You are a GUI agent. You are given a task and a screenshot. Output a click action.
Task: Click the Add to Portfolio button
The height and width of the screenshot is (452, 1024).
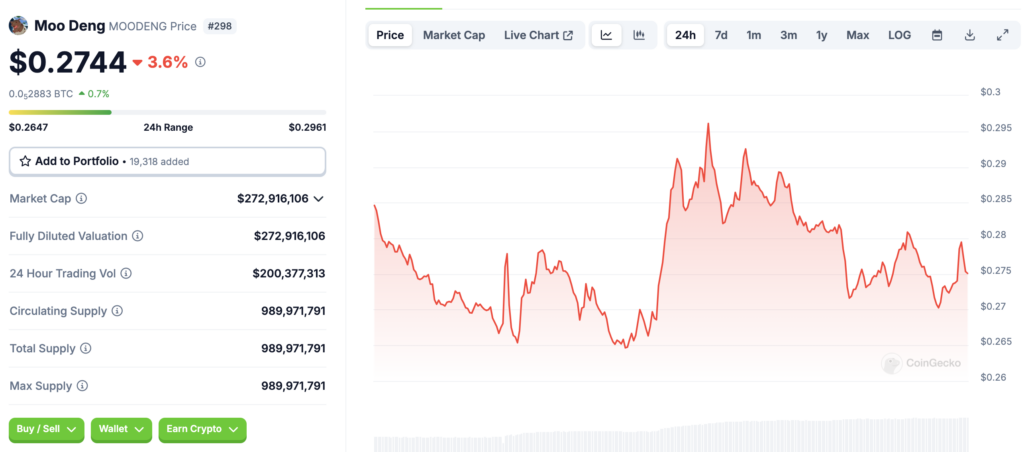click(x=167, y=161)
